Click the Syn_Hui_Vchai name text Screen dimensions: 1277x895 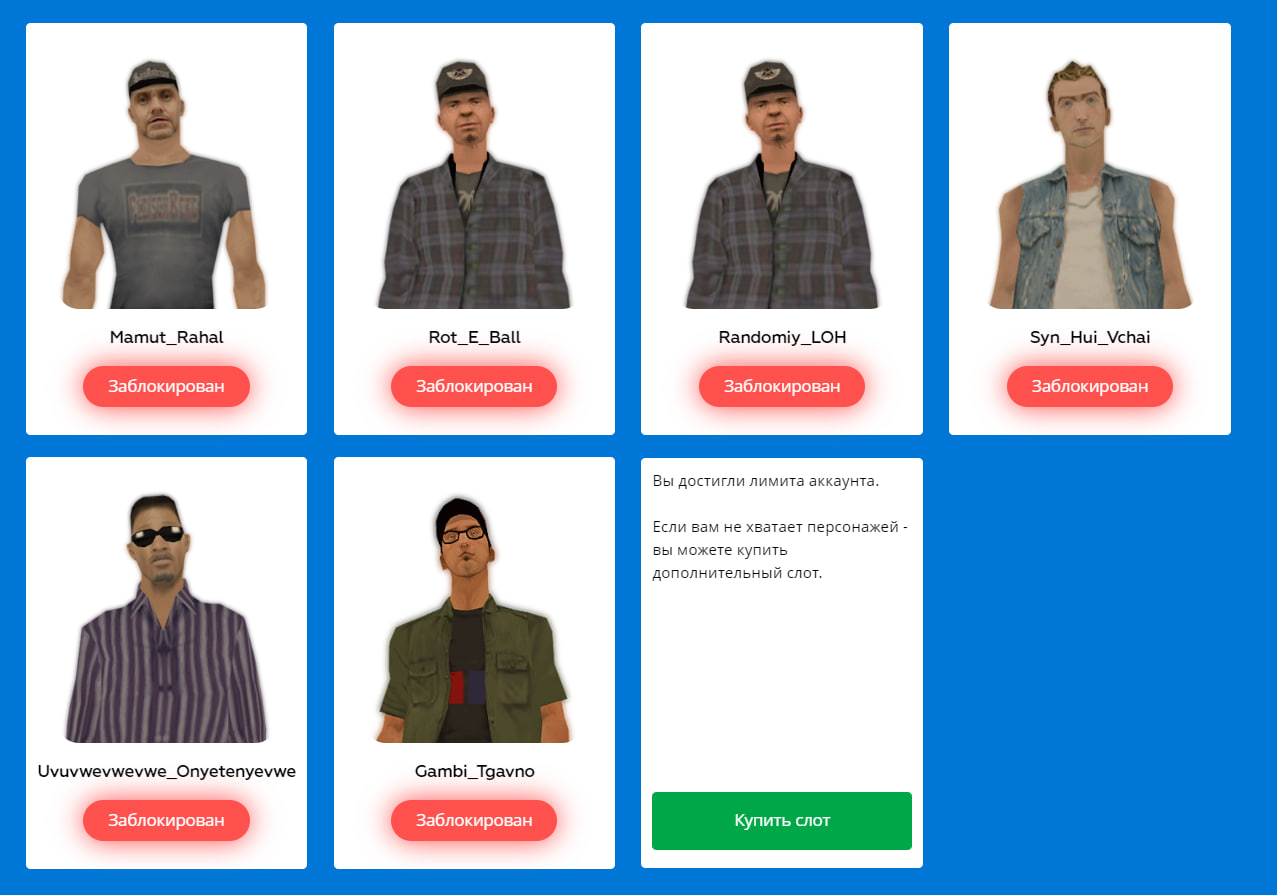coord(1090,337)
